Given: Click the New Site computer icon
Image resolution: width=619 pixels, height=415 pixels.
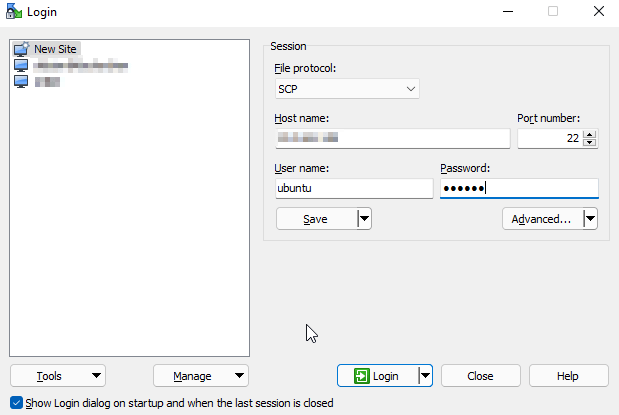Looking at the screenshot, I should [21, 49].
